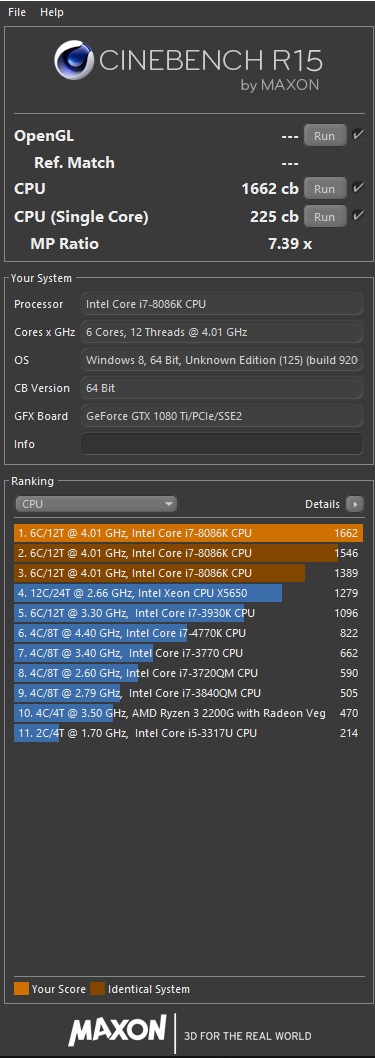
Task: Toggle the CPU test checkbox
Action: click(358, 188)
